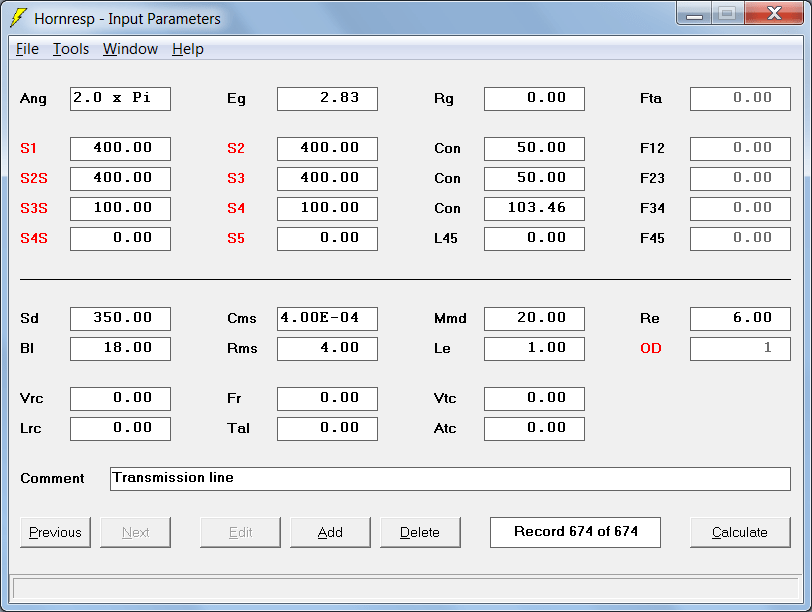812x612 pixels.
Task: Click the Bl input field
Action: pyautogui.click(x=120, y=349)
